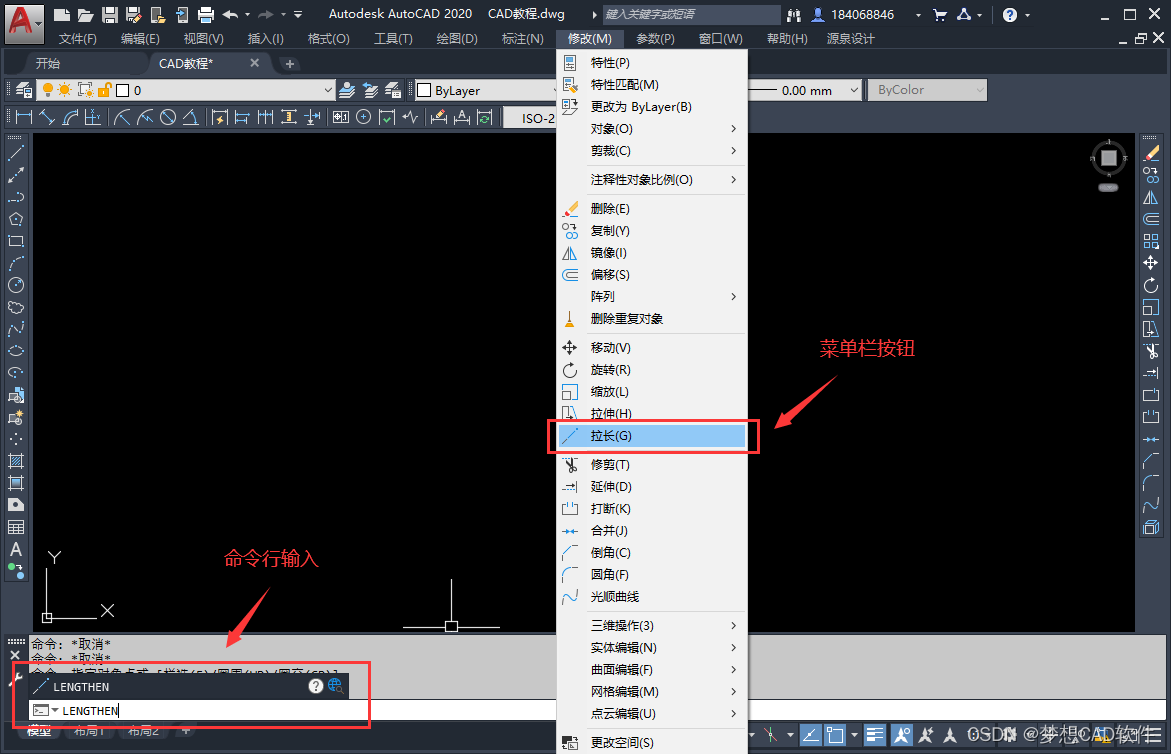Select the Table tool in draw toolbar
1171x754 pixels.
(16, 527)
